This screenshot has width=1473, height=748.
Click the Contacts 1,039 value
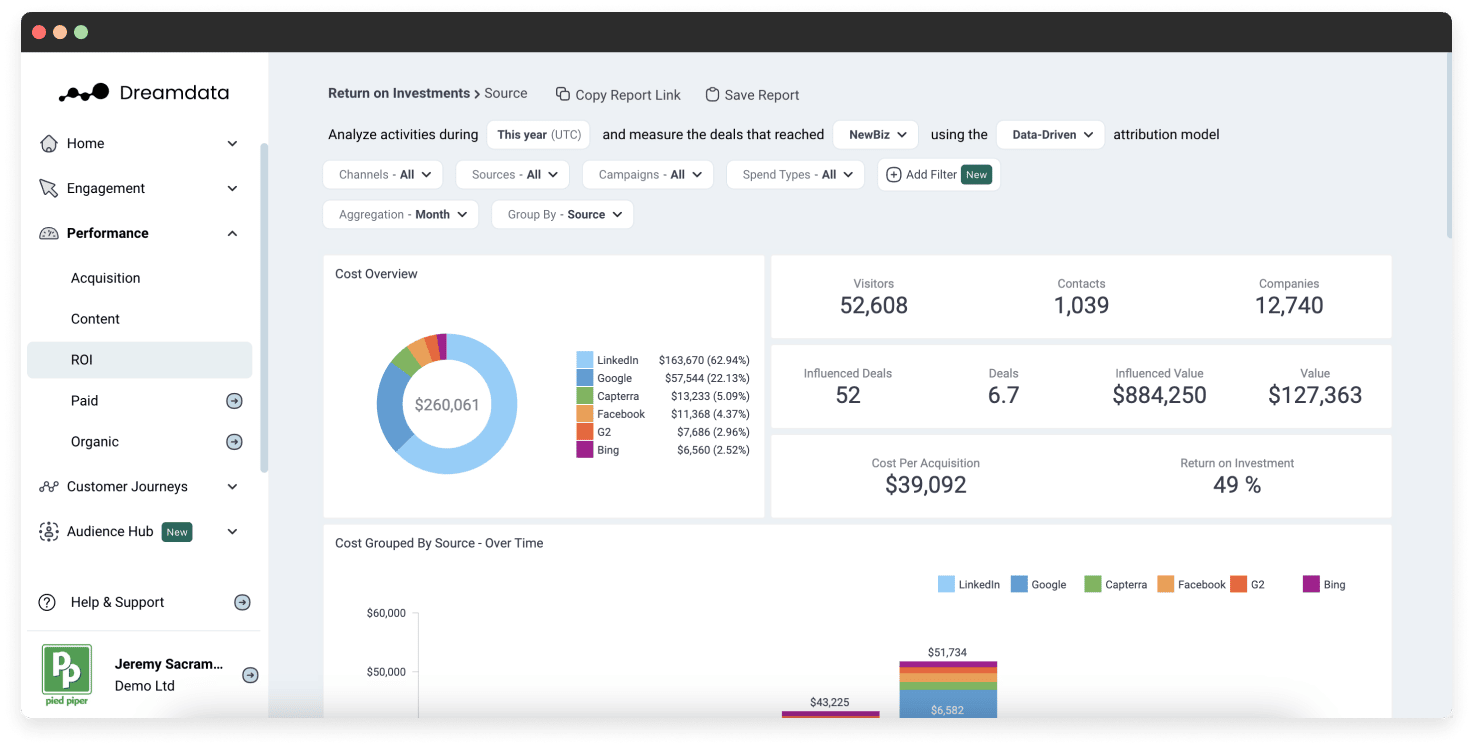(x=1081, y=306)
